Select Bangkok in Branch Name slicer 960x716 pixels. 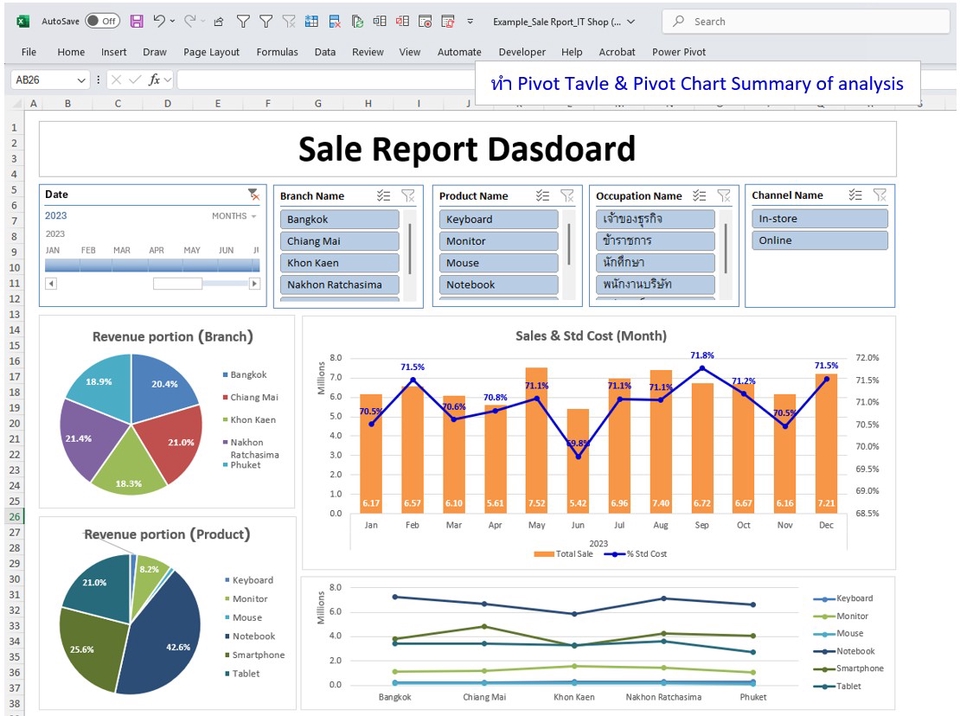pos(339,219)
